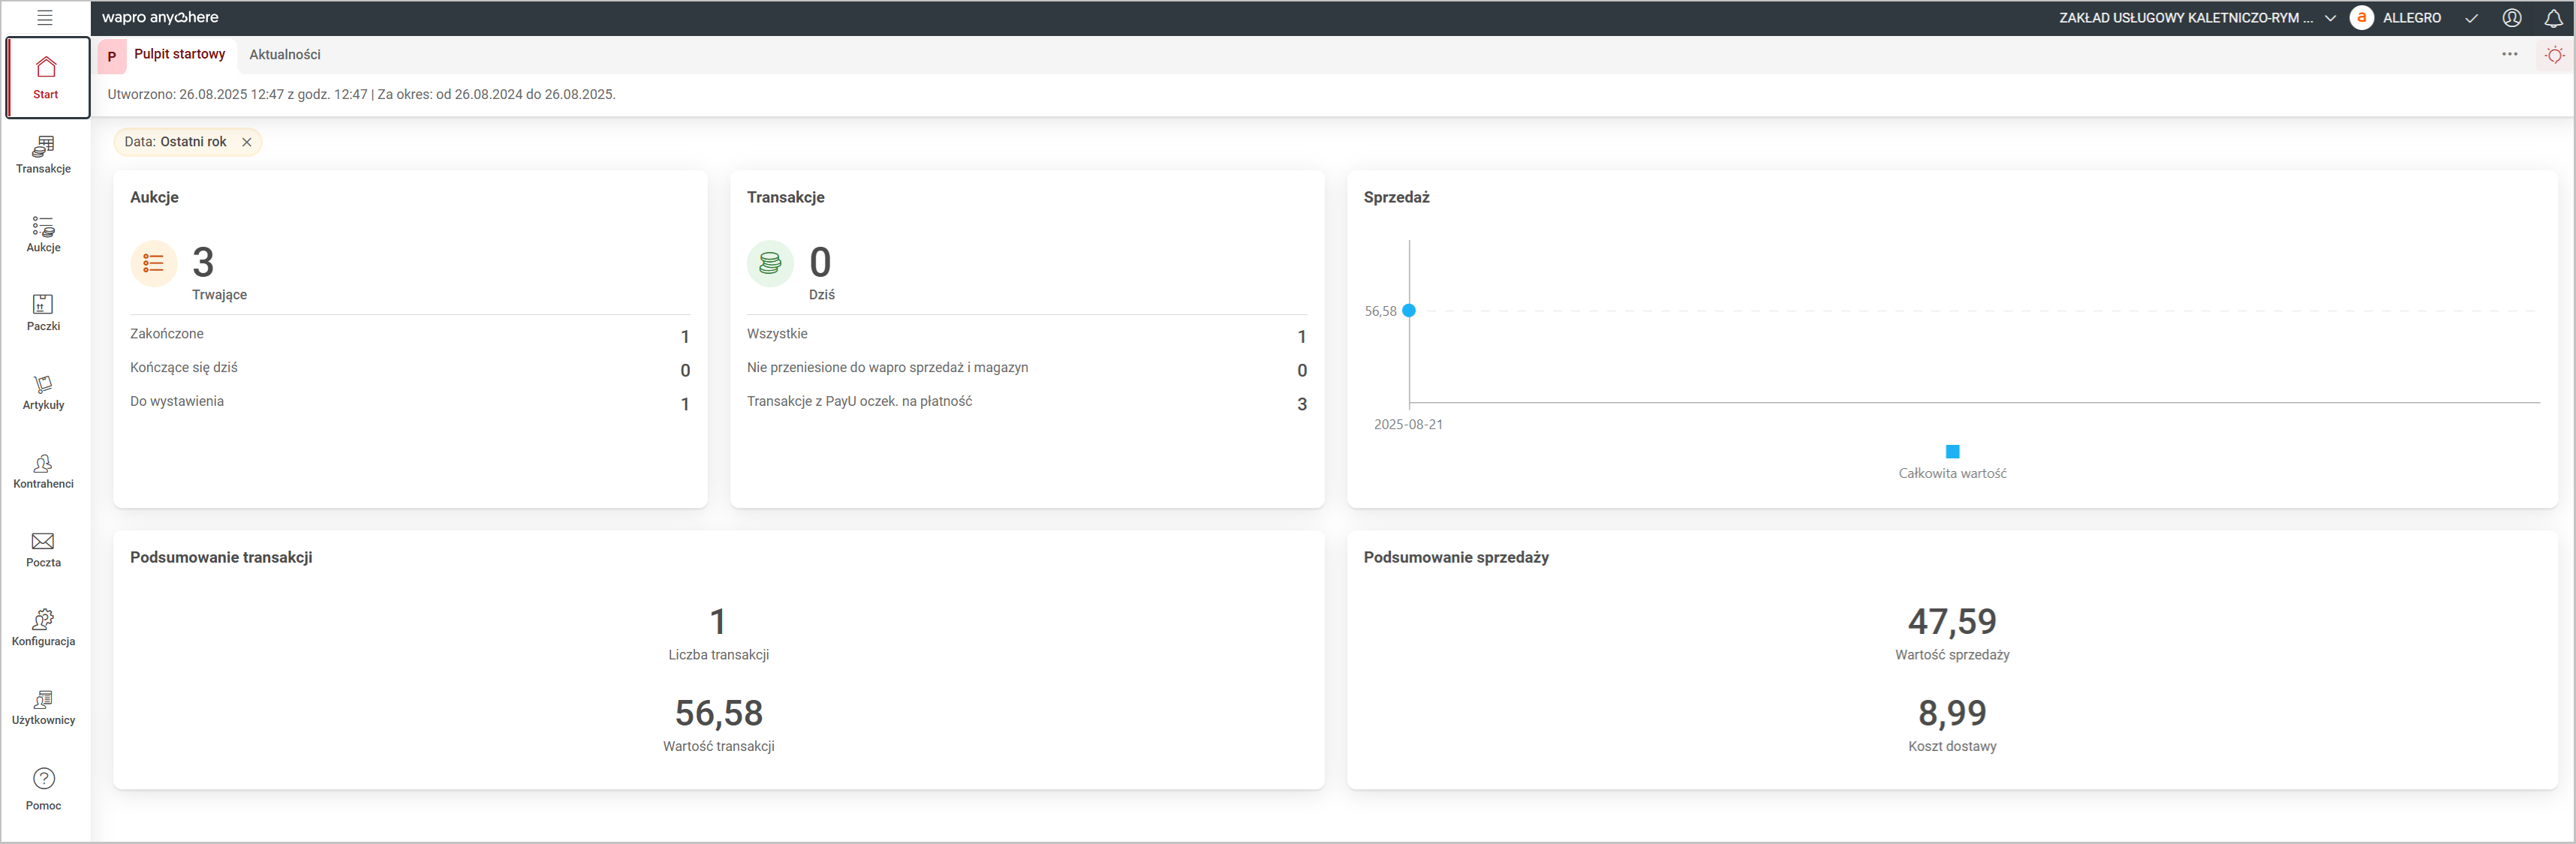Remove the Data: Ostatni rok filter
The height and width of the screenshot is (844, 2576).
[247, 142]
